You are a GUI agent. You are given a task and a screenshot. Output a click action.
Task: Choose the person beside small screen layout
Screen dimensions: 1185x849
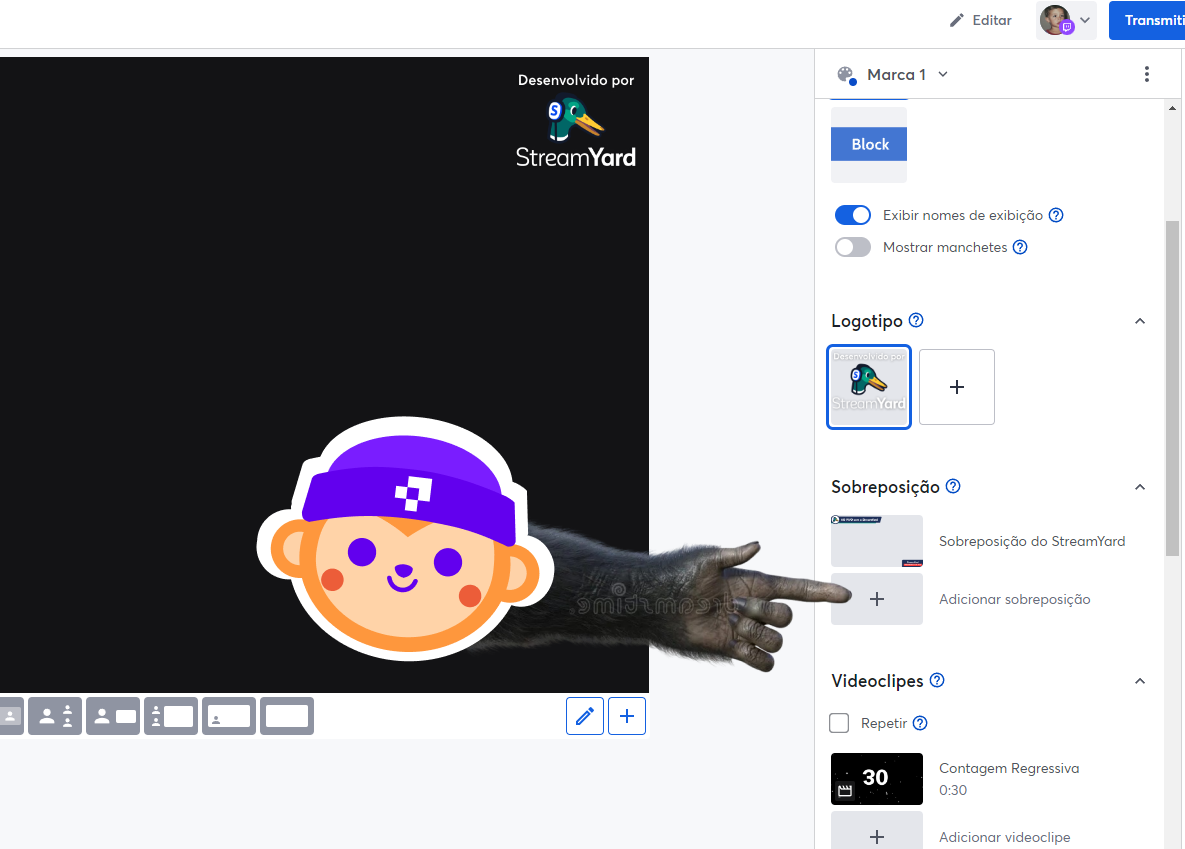coord(113,716)
